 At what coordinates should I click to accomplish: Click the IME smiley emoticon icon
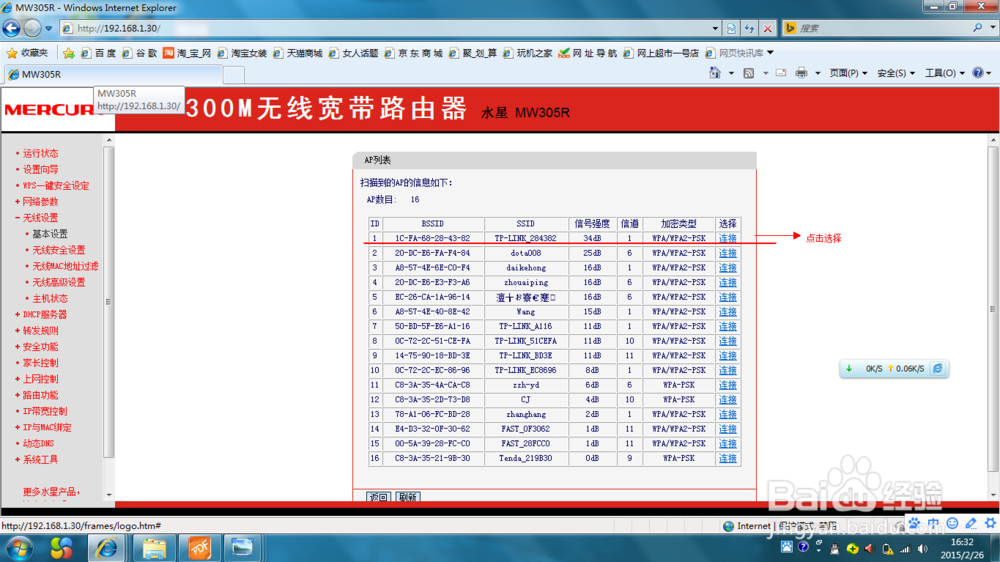click(952, 523)
